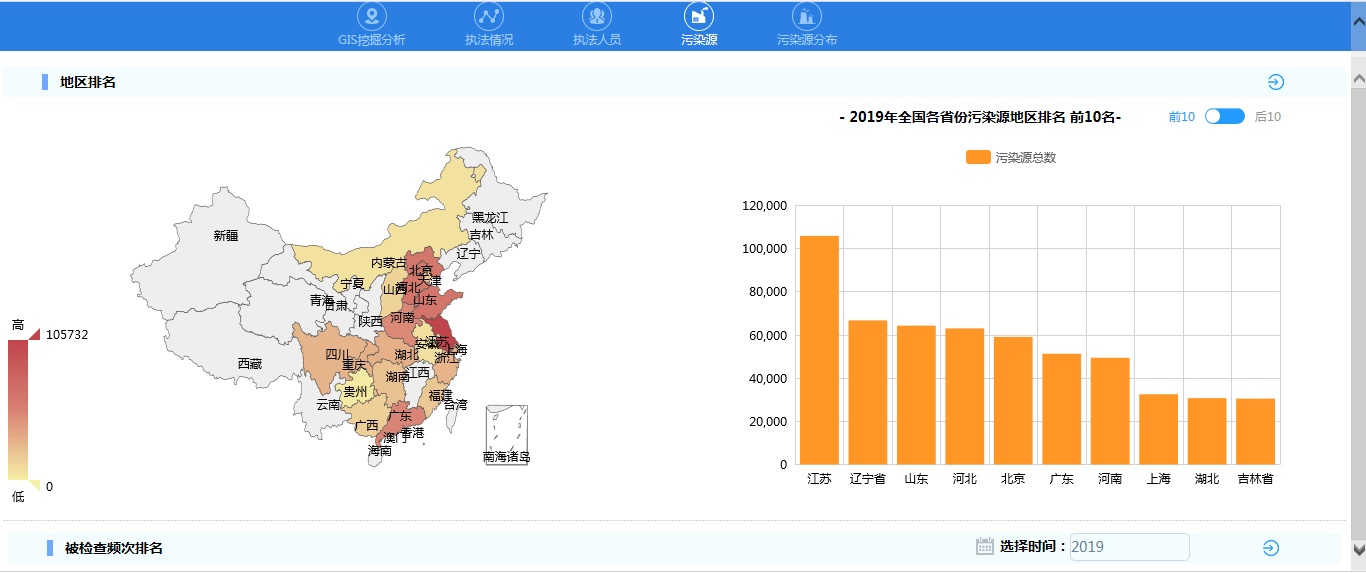Toggle the 前10/后10 ranking switch

(1224, 117)
